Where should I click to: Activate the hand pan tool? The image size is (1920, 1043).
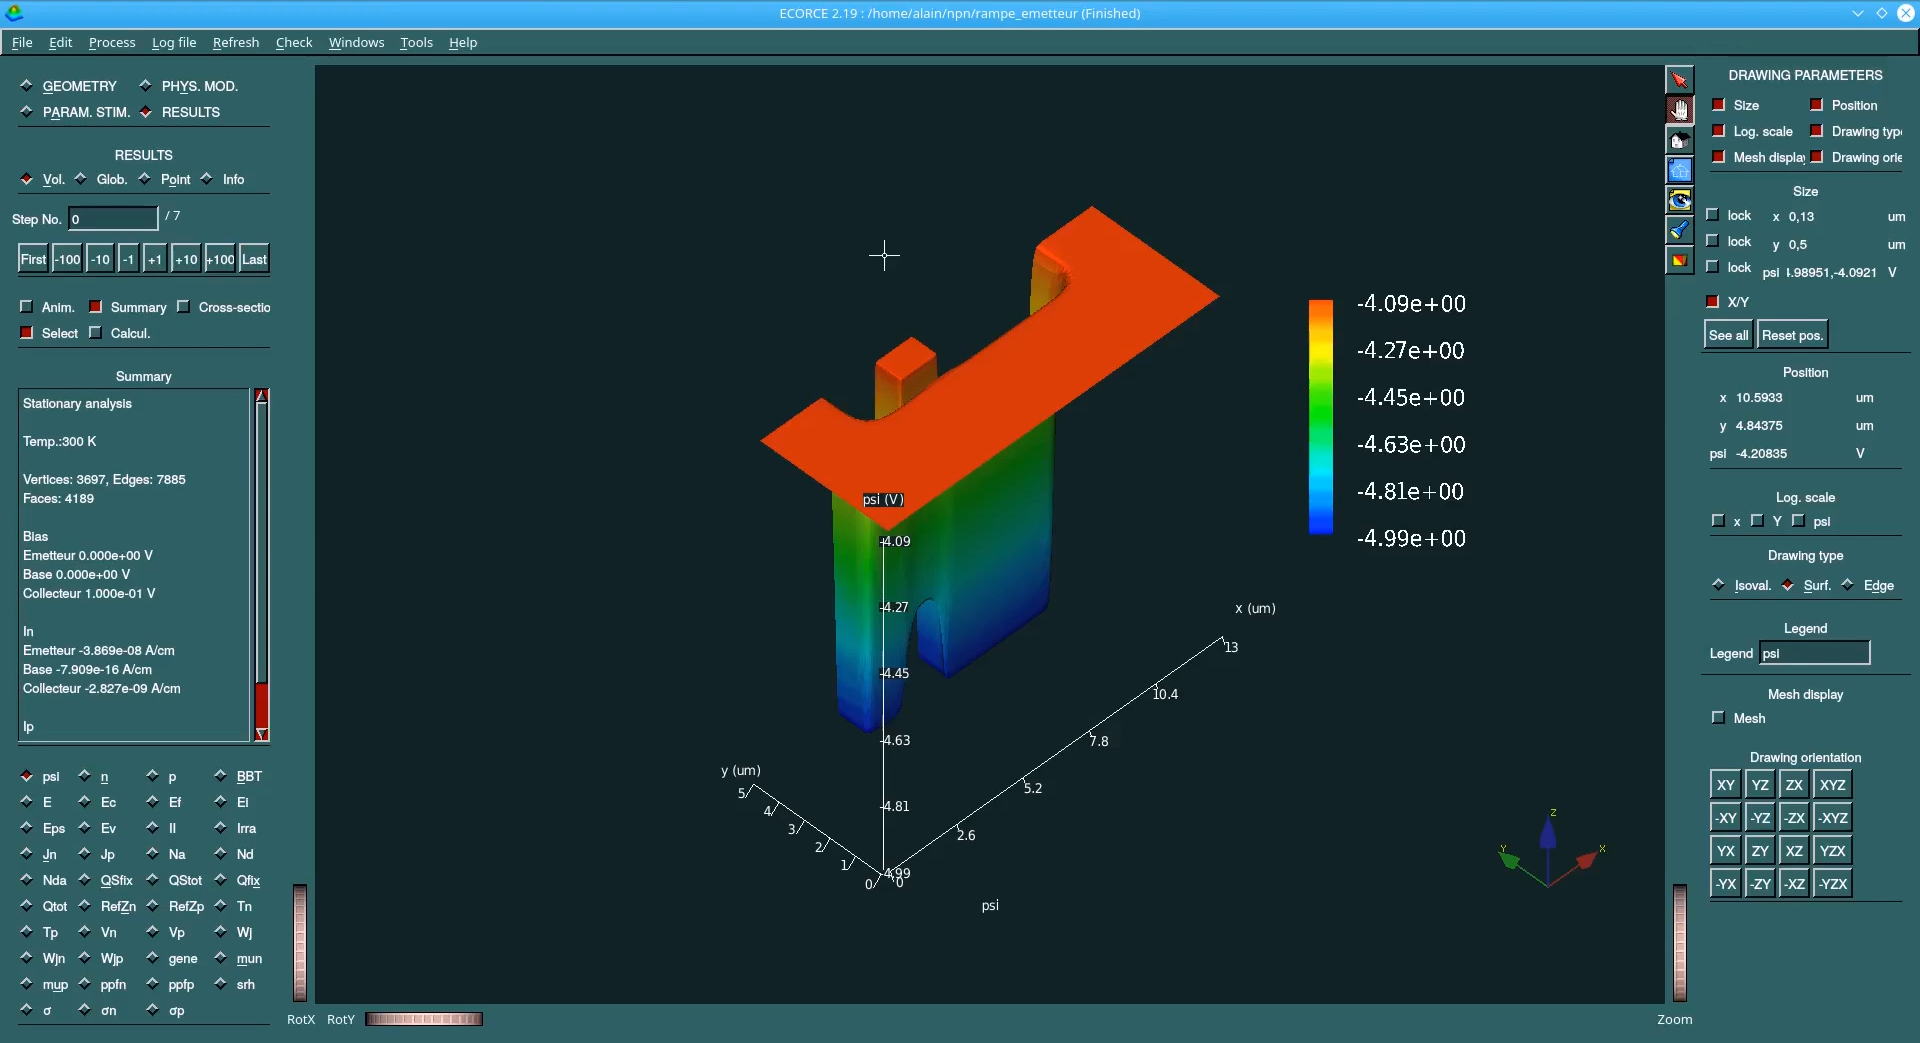(1679, 110)
